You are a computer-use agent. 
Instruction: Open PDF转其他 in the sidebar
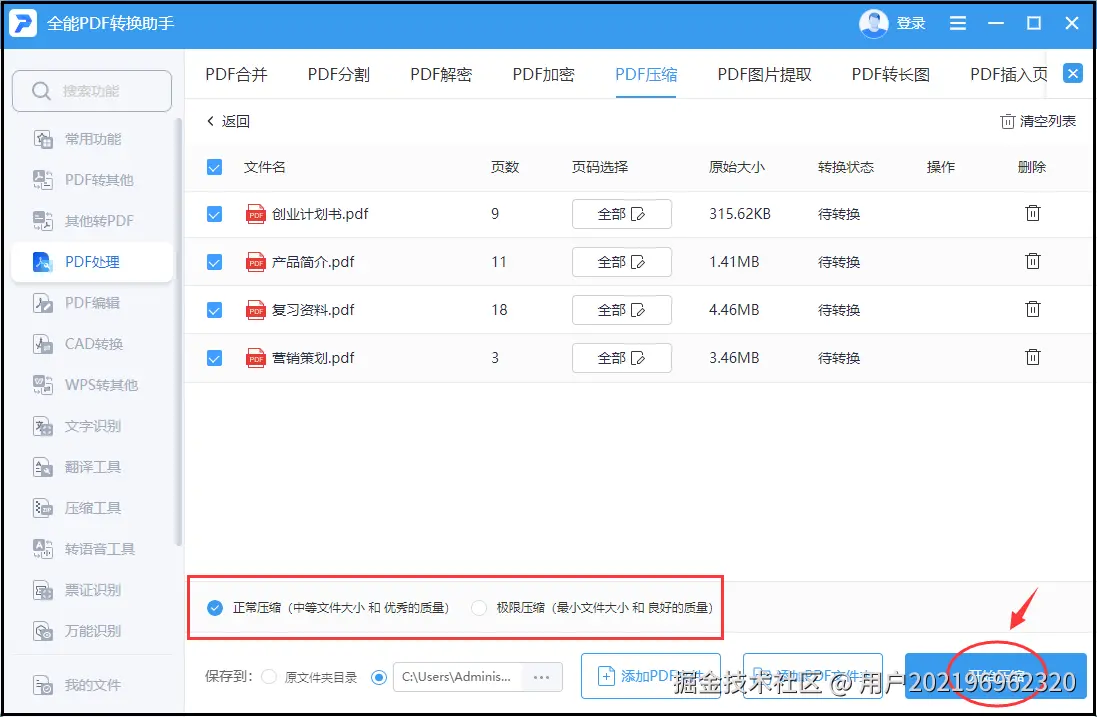[92, 180]
